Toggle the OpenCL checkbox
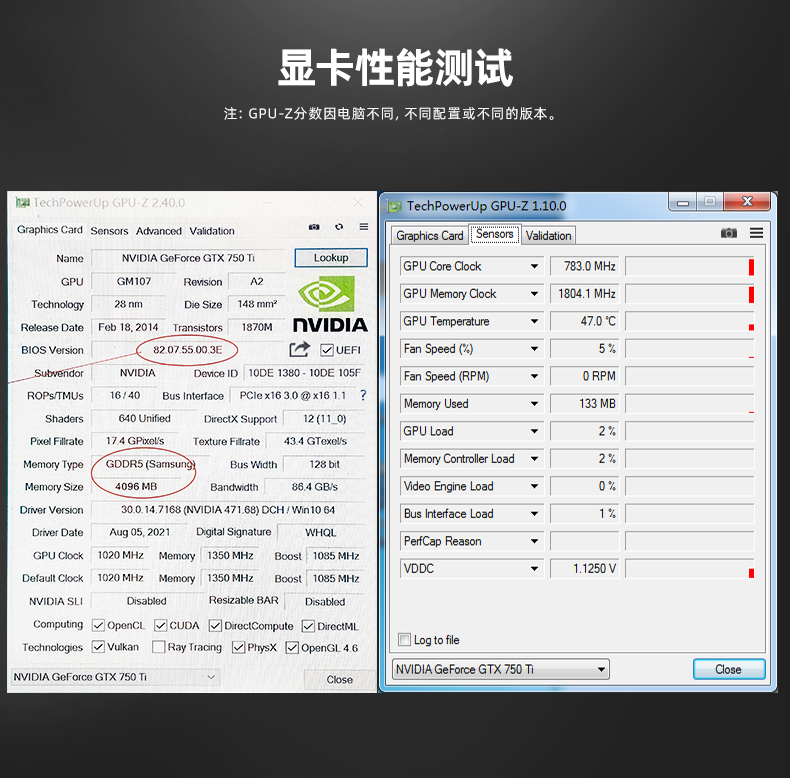Screen dimensions: 790x778 coord(98,626)
